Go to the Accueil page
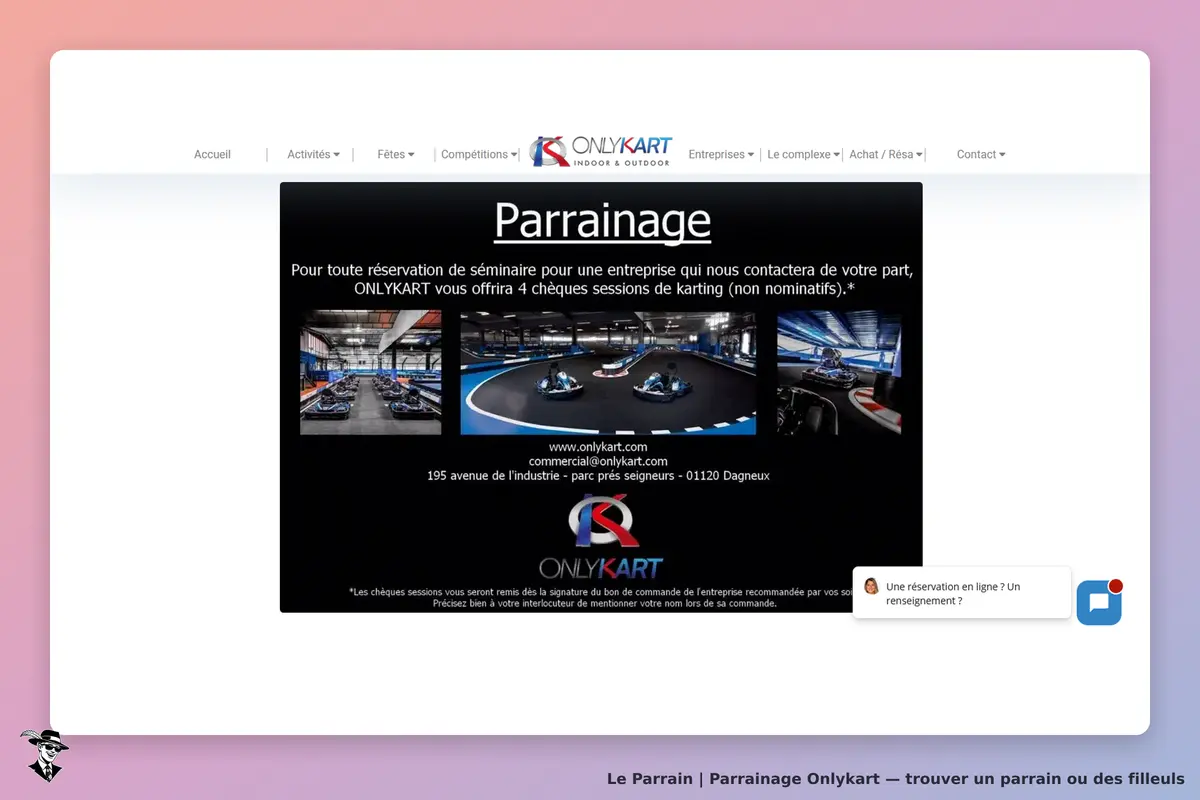This screenshot has height=800, width=1200. tap(212, 155)
